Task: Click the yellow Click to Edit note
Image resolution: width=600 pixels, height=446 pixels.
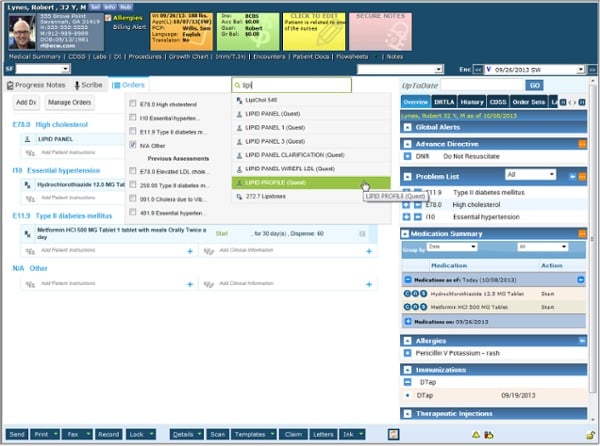Action: tap(314, 30)
